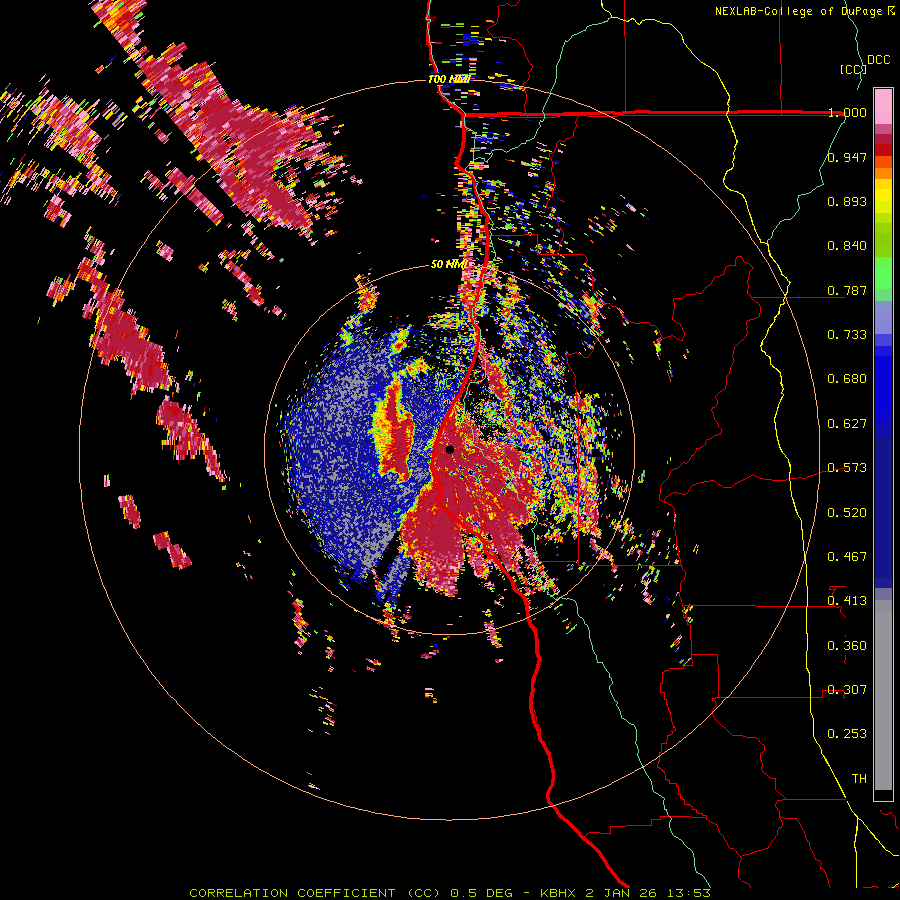Click the 100 NMI range ring label

click(x=449, y=79)
